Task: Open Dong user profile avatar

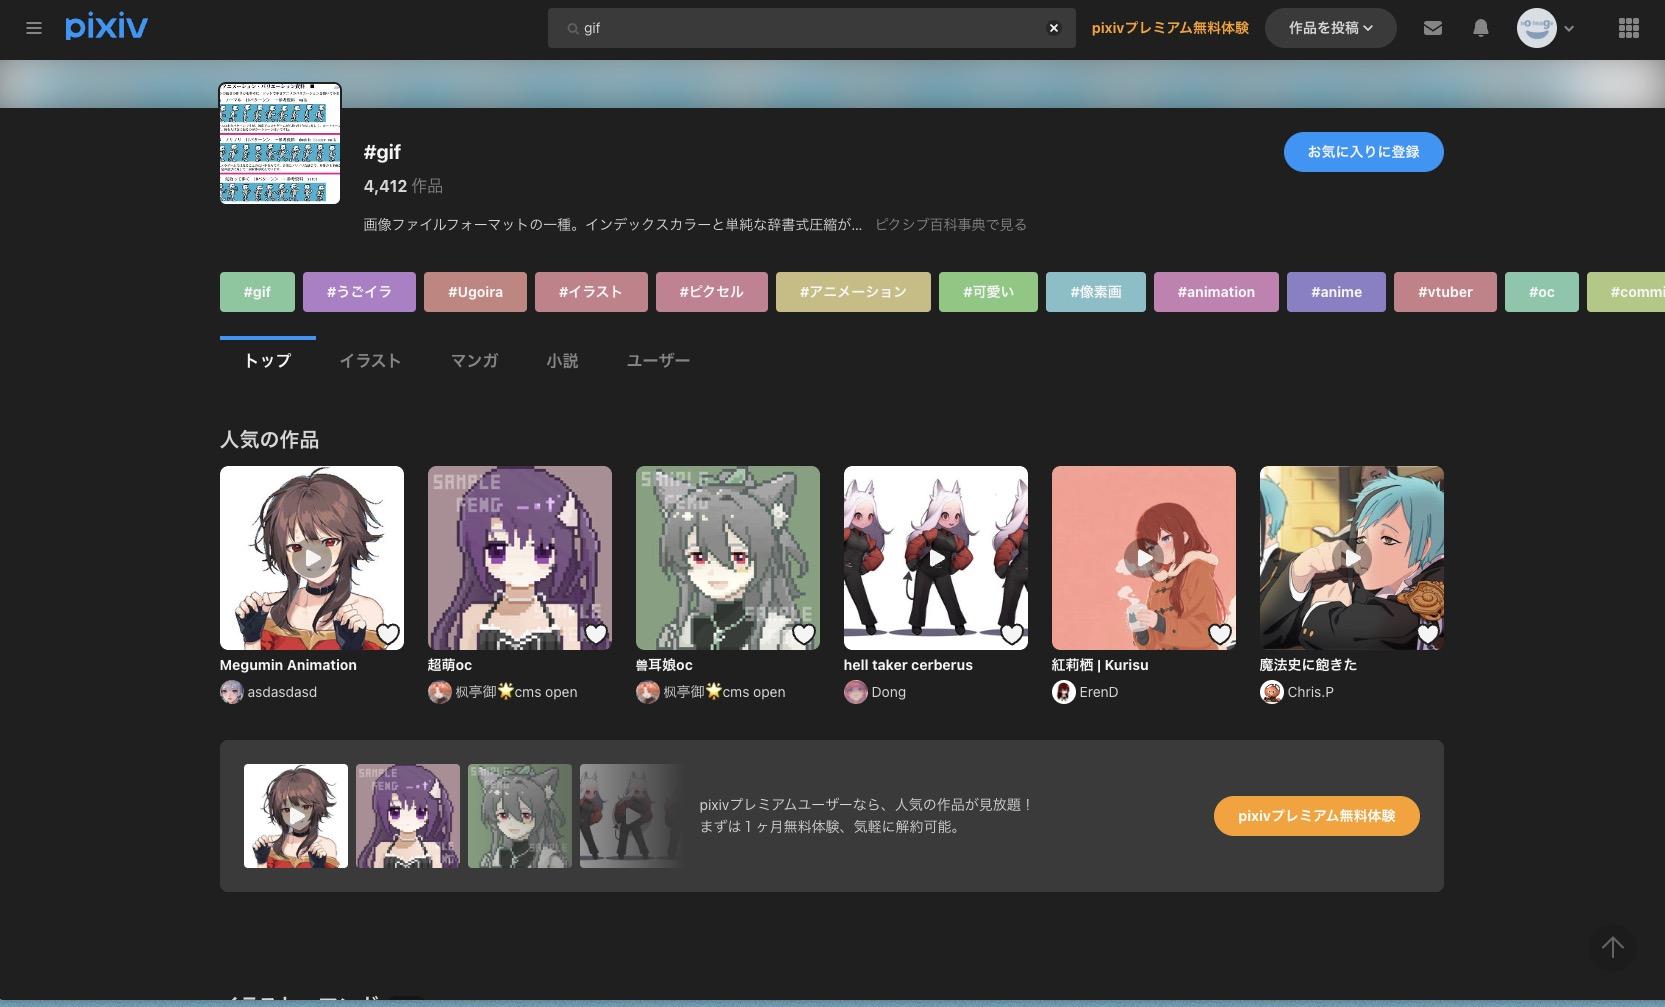Action: pyautogui.click(x=856, y=692)
